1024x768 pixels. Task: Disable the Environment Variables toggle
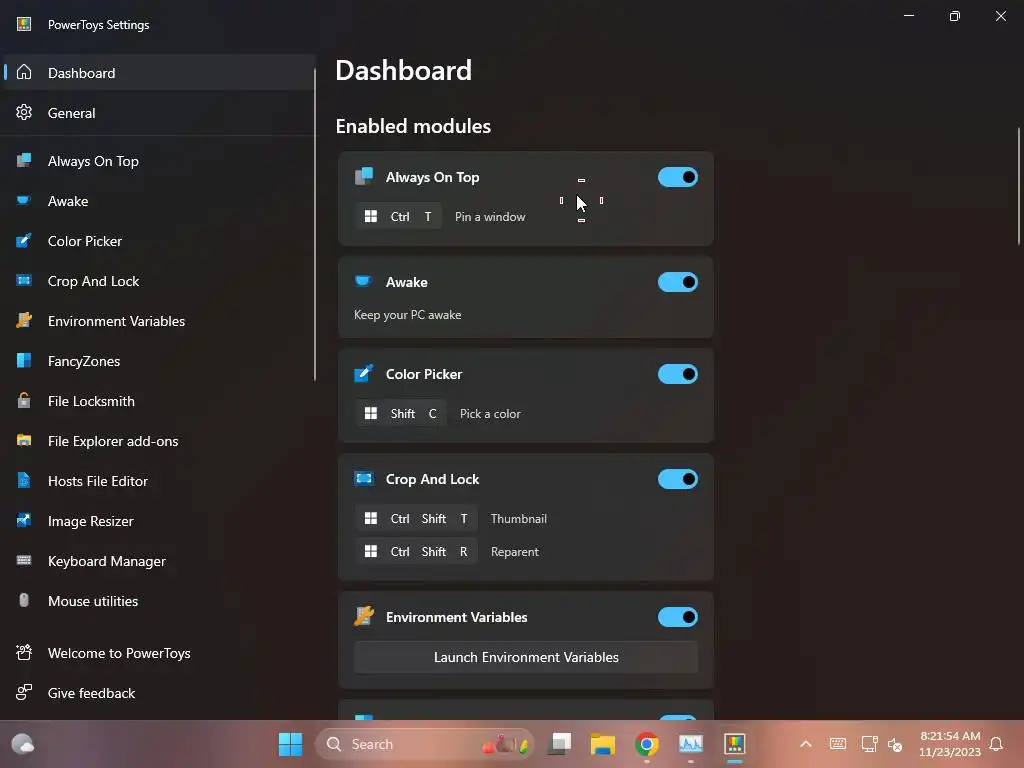tap(678, 617)
